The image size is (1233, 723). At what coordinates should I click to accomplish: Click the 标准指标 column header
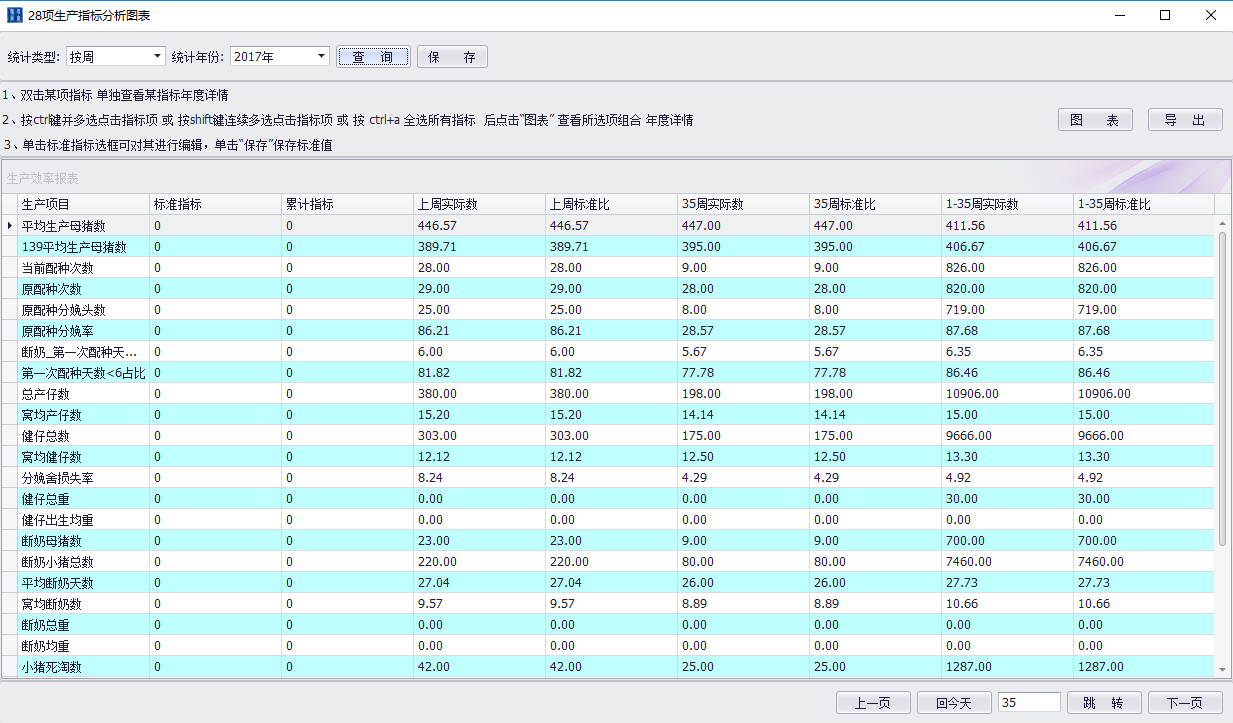[215, 204]
